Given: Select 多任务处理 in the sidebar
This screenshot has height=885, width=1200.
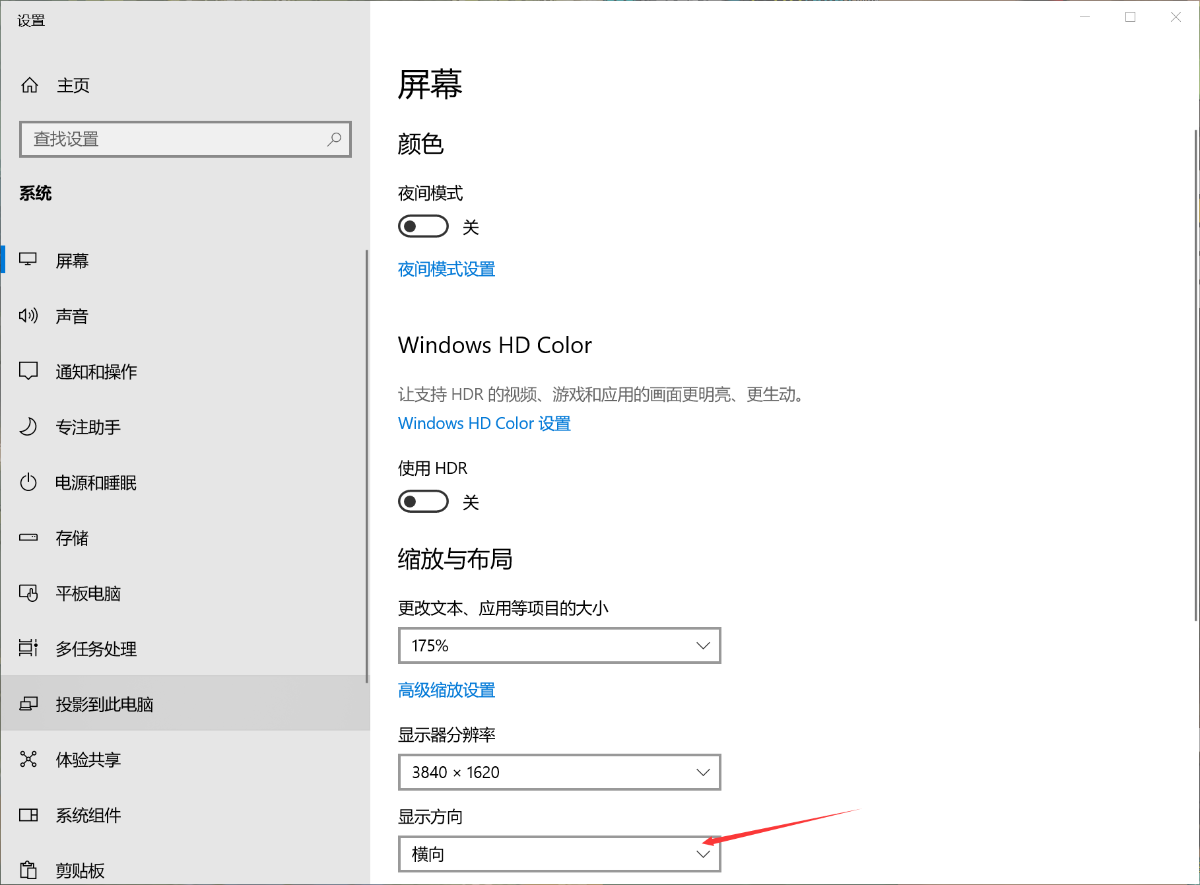Looking at the screenshot, I should coord(185,649).
